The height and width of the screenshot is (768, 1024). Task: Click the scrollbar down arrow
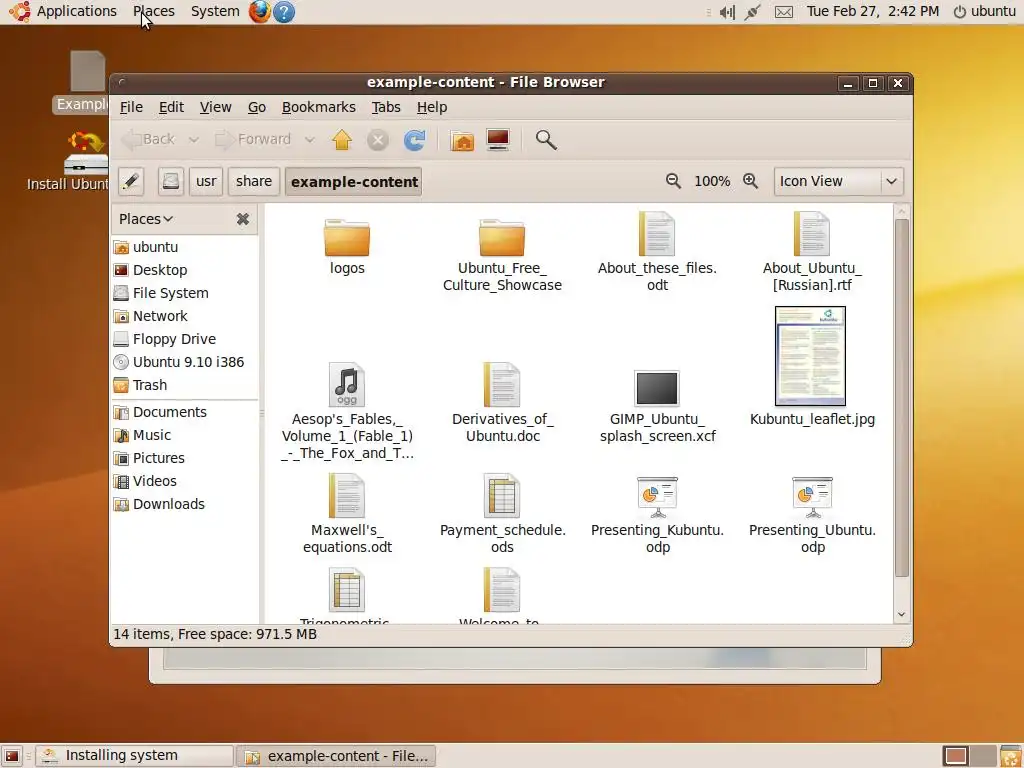(901, 615)
